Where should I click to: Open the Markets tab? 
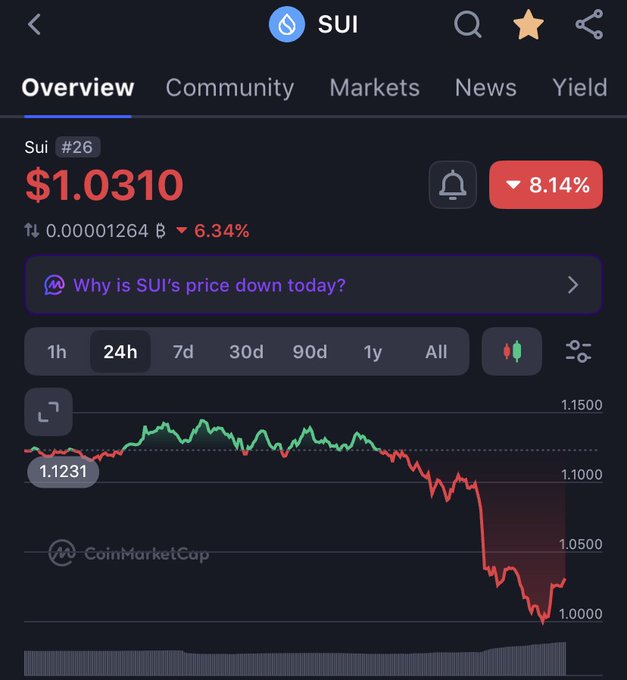(375, 88)
